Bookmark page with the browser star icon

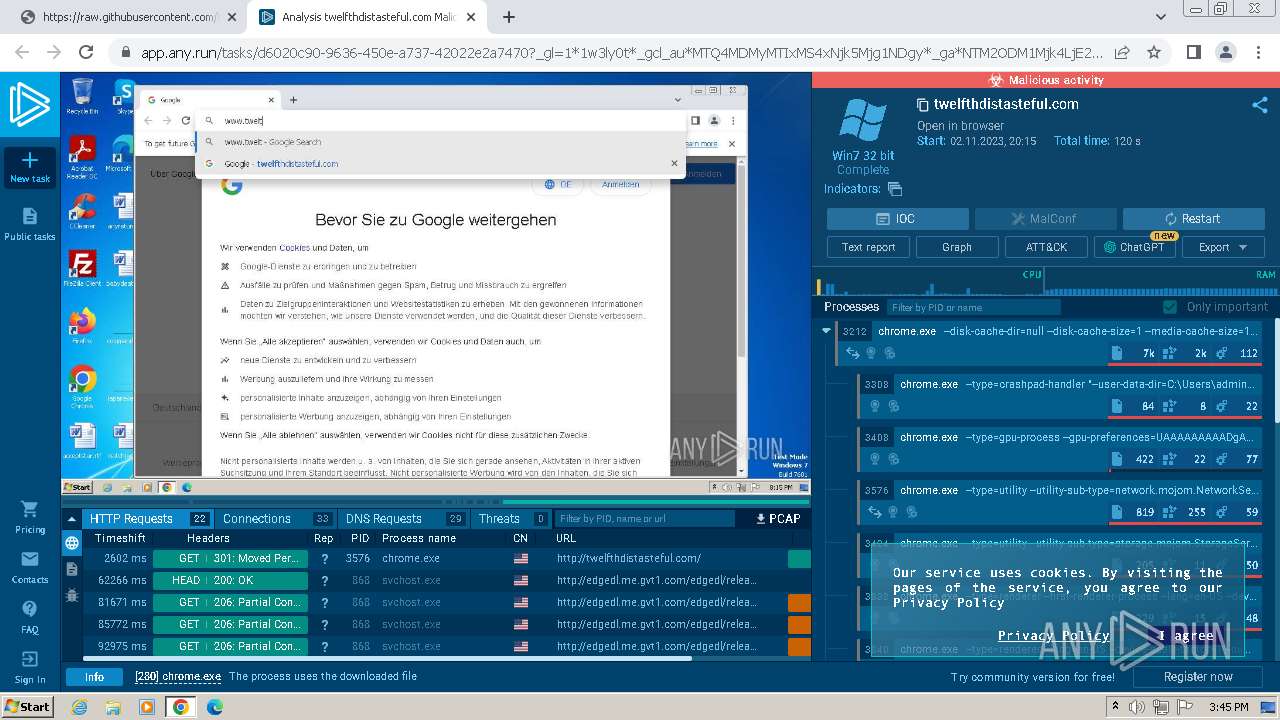1154,52
